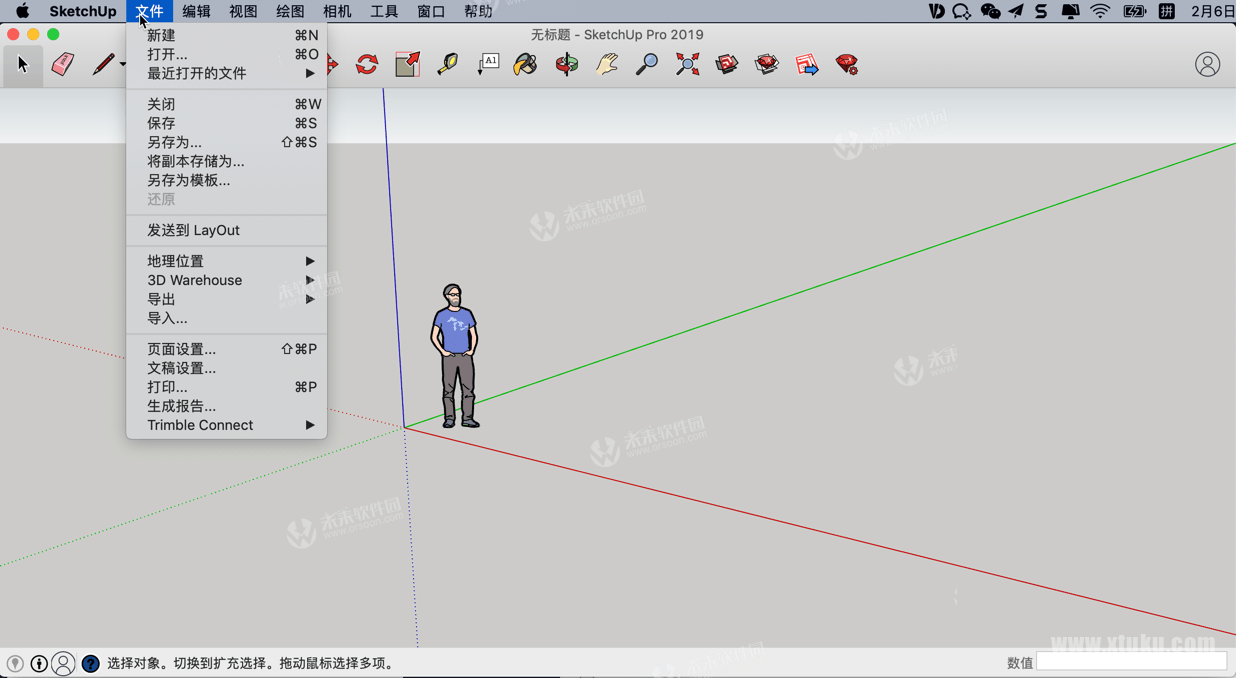
Task: Select the Paint Bucket tool
Action: tap(526, 65)
